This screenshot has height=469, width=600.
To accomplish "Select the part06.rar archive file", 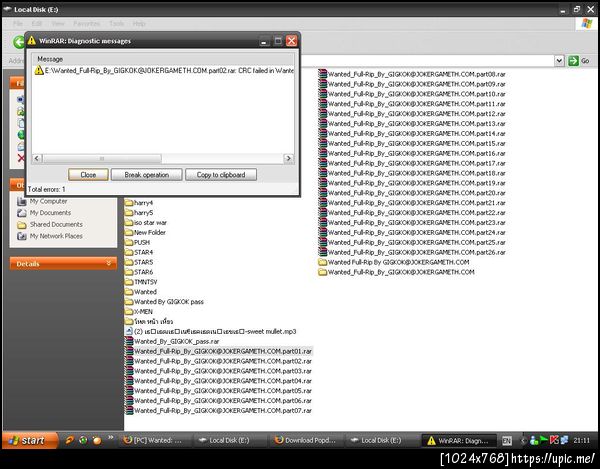I will [x=218, y=401].
